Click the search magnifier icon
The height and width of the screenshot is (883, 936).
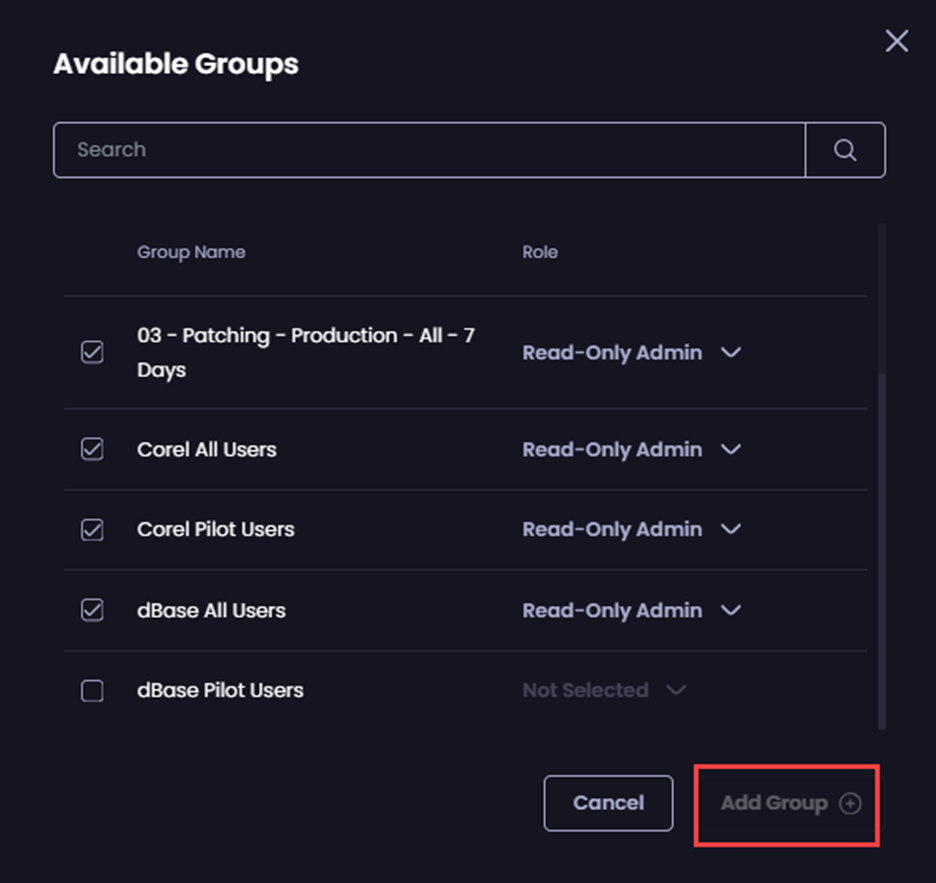coord(845,149)
